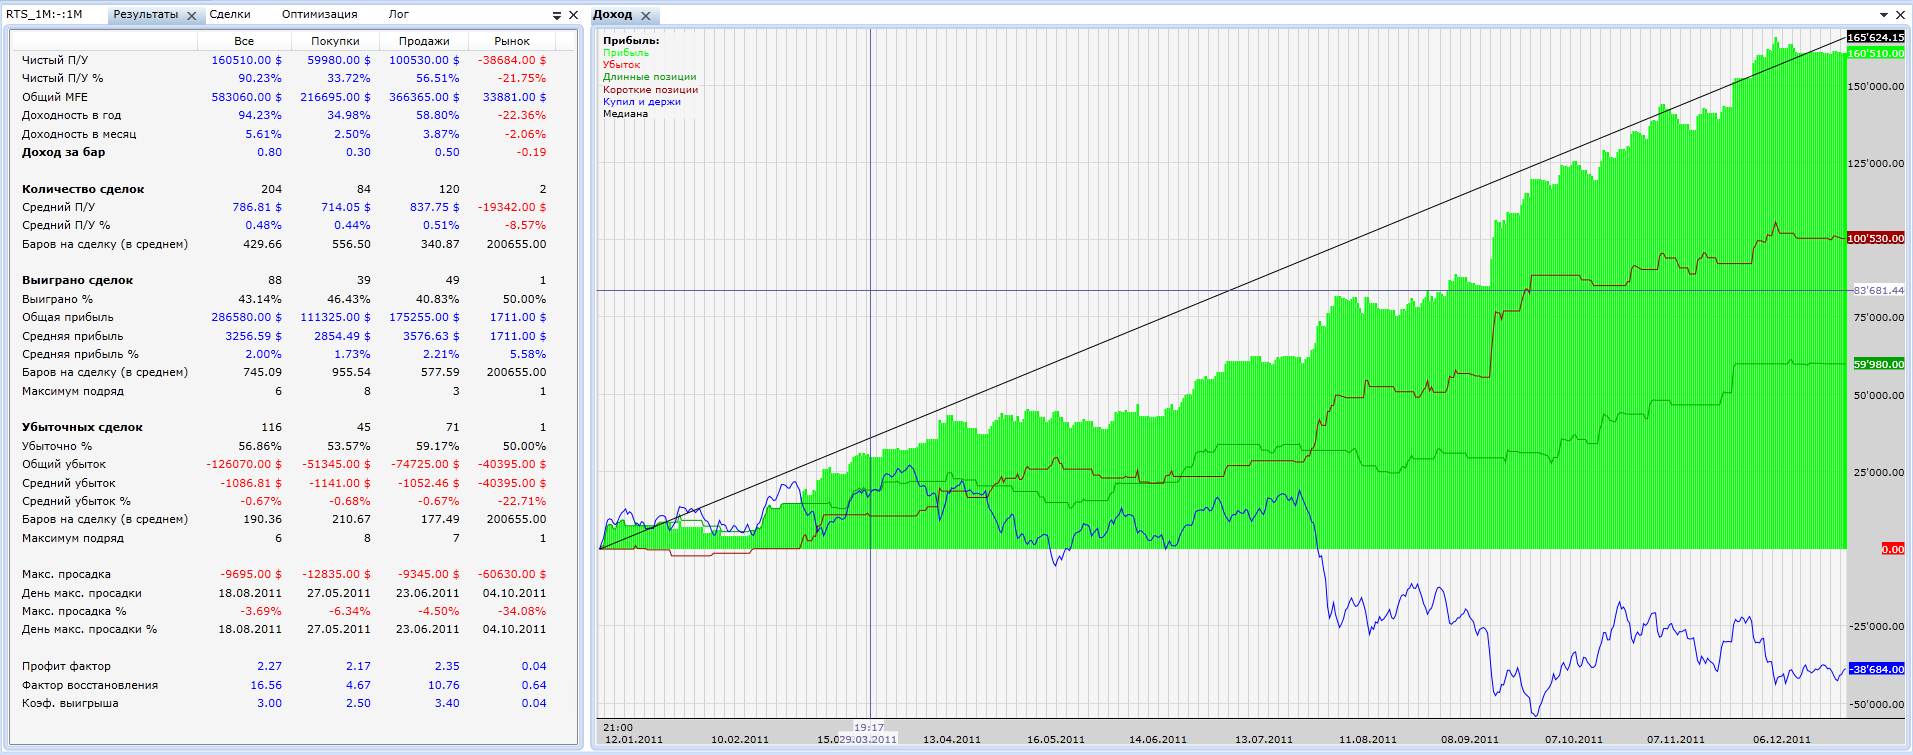
Task: Click the green 160'510.00 price label
Action: (x=1875, y=53)
